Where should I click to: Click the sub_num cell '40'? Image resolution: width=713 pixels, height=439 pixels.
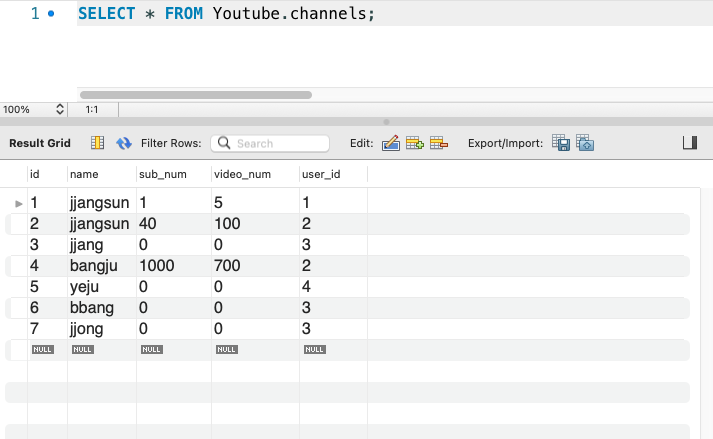coord(148,224)
